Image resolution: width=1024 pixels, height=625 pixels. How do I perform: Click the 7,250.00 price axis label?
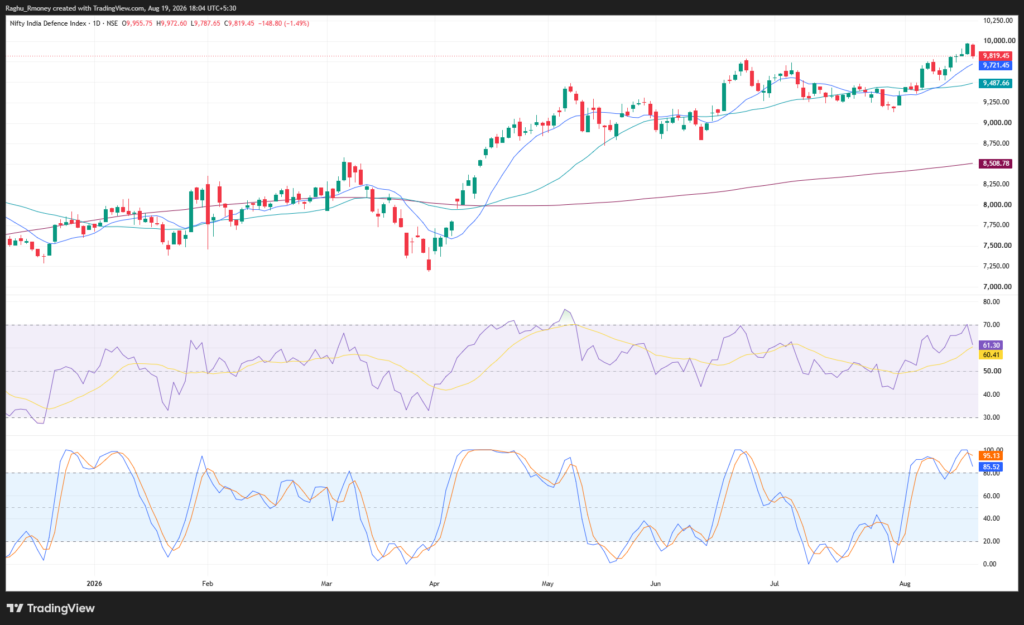997,266
